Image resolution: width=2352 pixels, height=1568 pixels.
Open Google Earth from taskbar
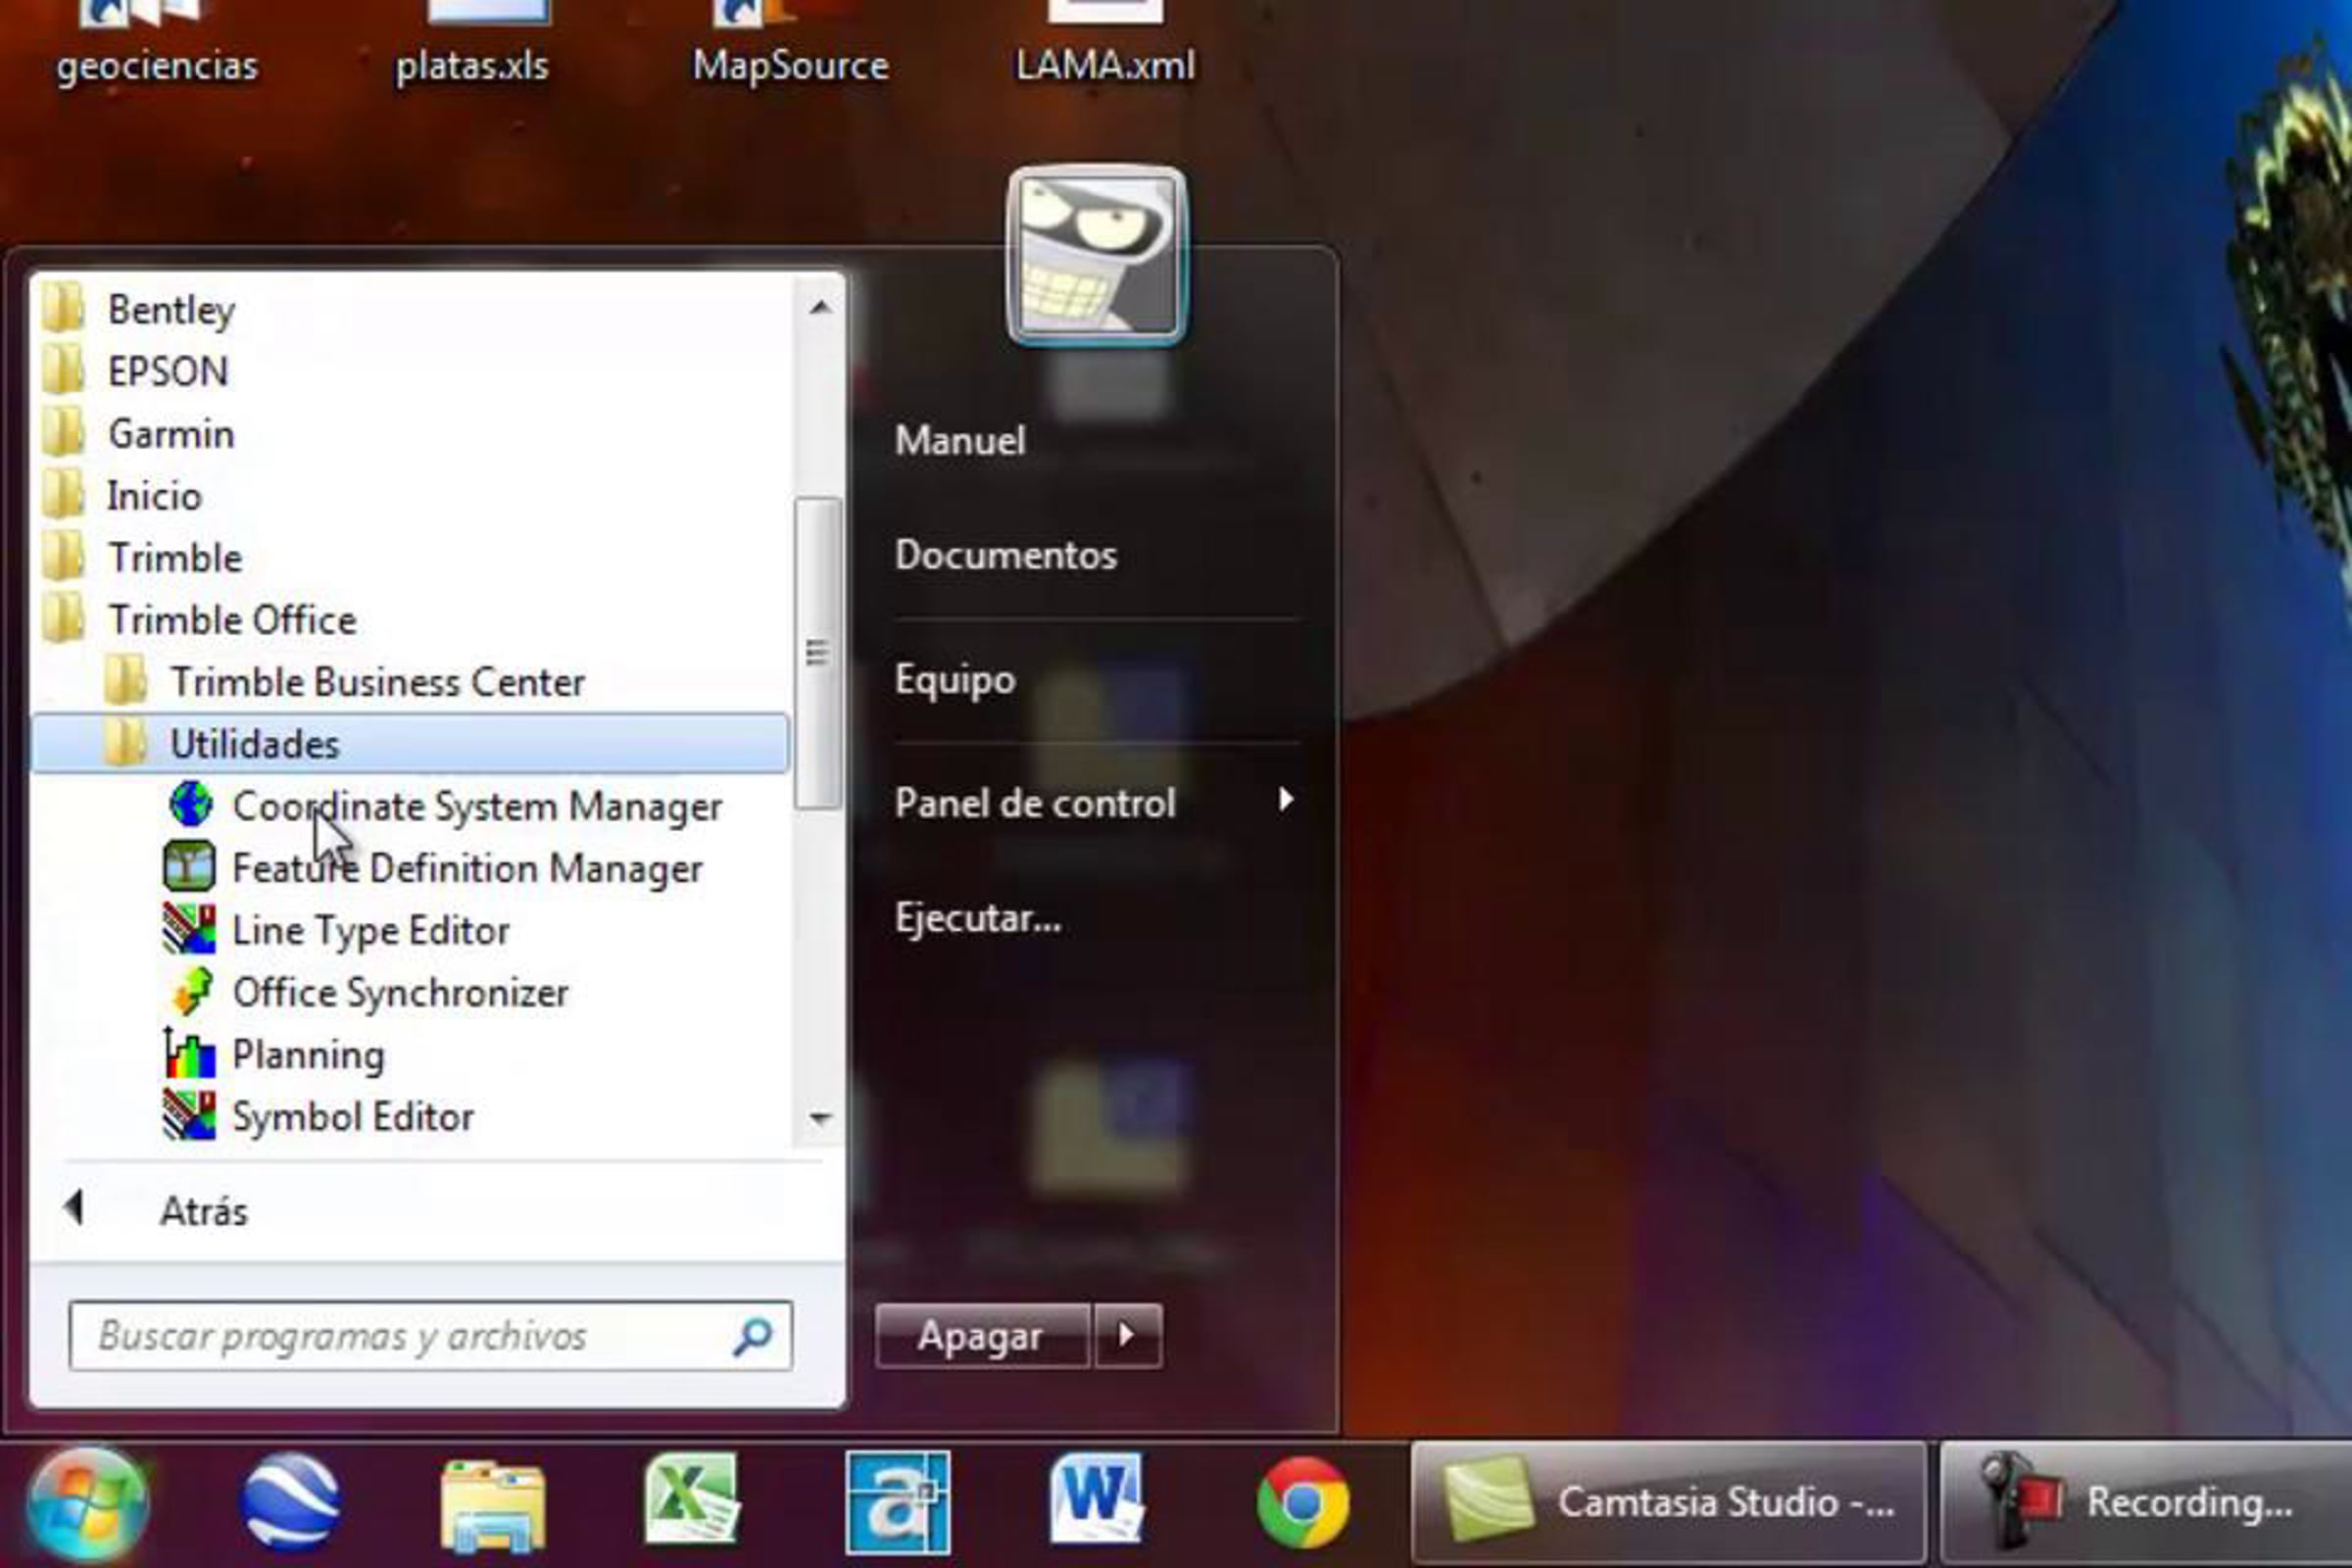click(x=290, y=1502)
